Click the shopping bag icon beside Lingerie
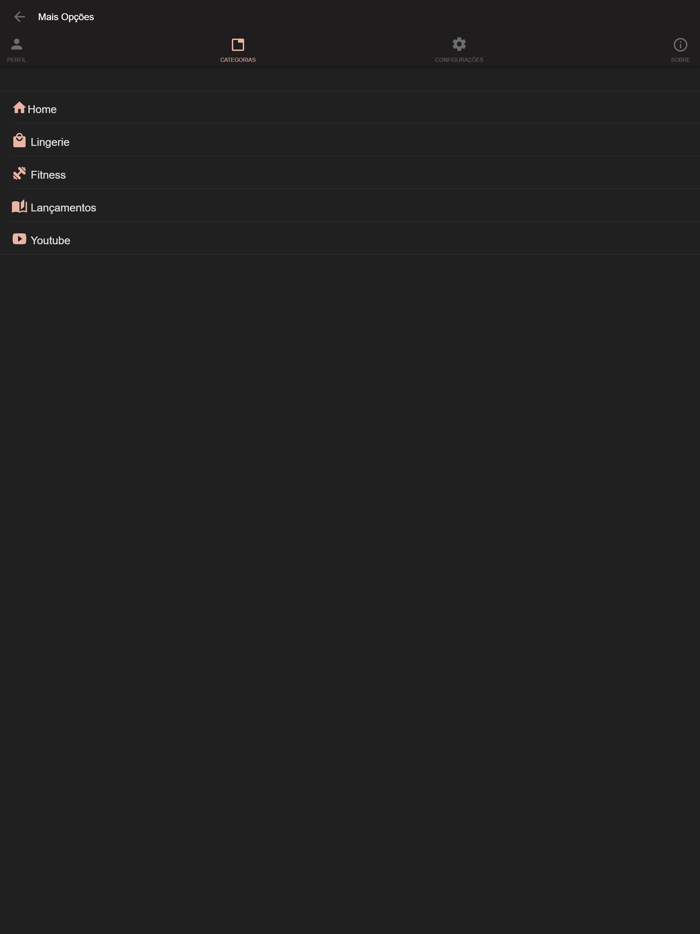Screen dimensions: 700x934 (x=19, y=141)
